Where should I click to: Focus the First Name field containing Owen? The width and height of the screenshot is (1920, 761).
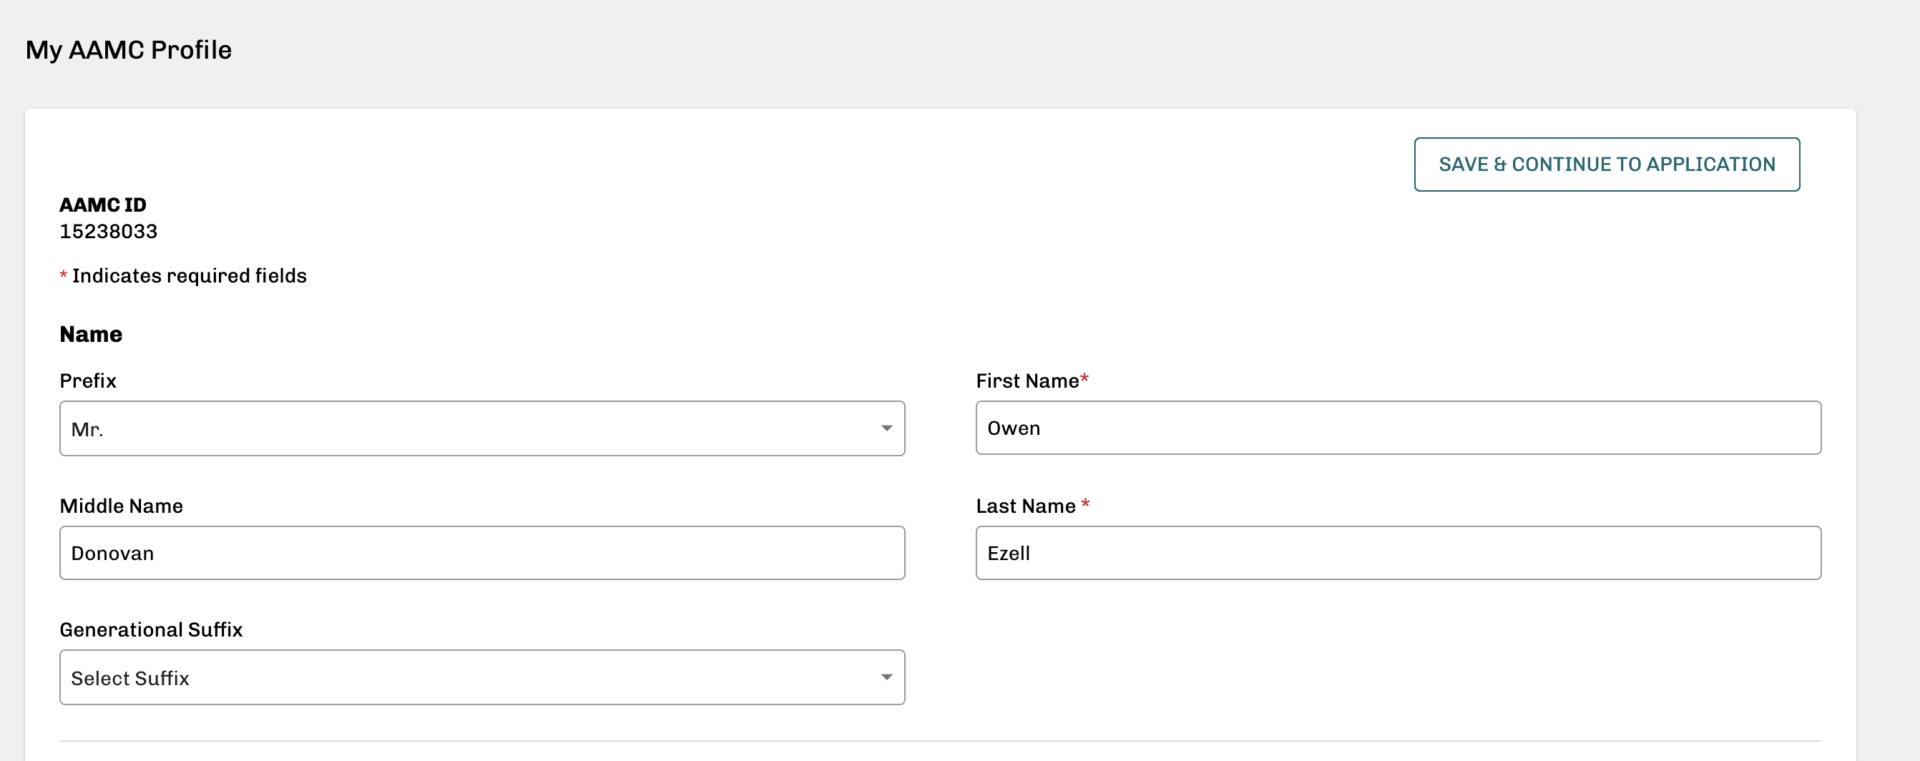(x=1397, y=428)
